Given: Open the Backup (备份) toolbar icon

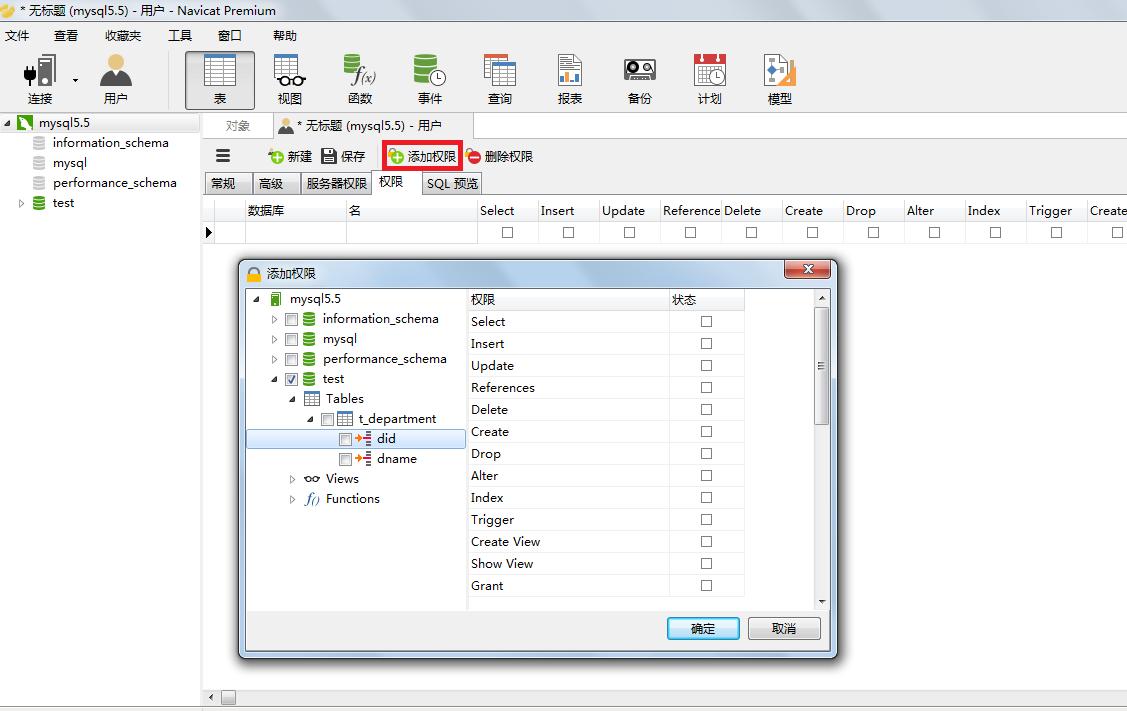Looking at the screenshot, I should tap(640, 80).
